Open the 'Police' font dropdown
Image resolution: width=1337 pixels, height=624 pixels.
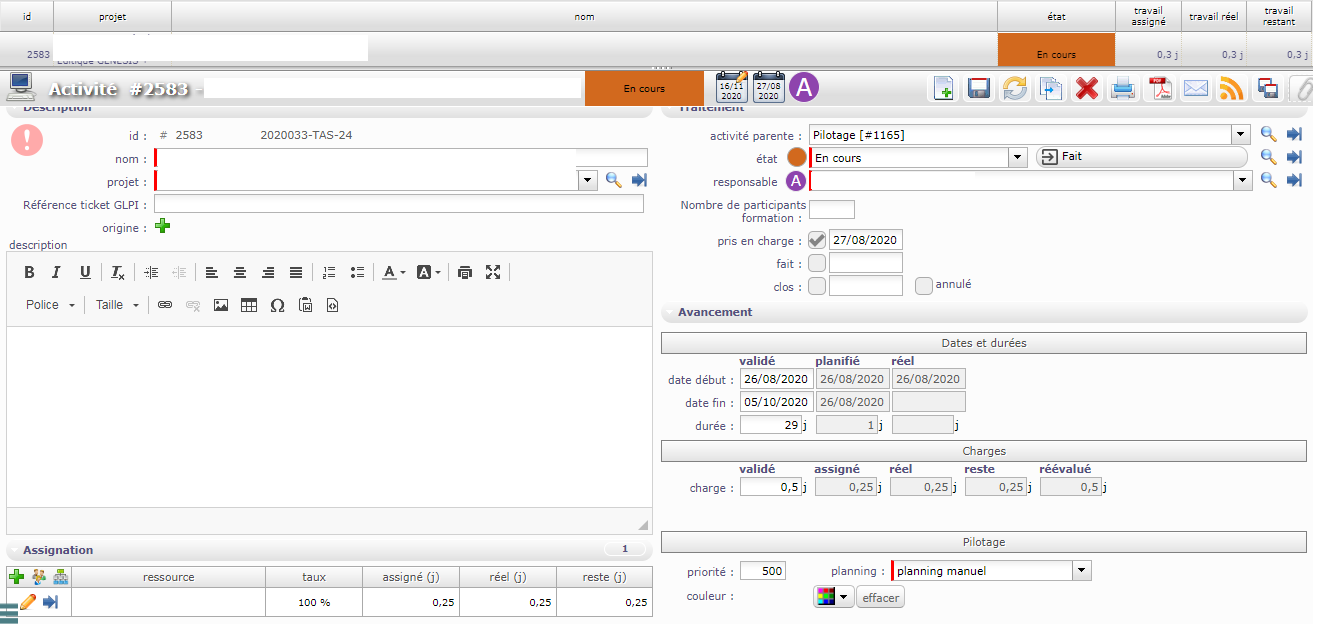click(x=50, y=305)
